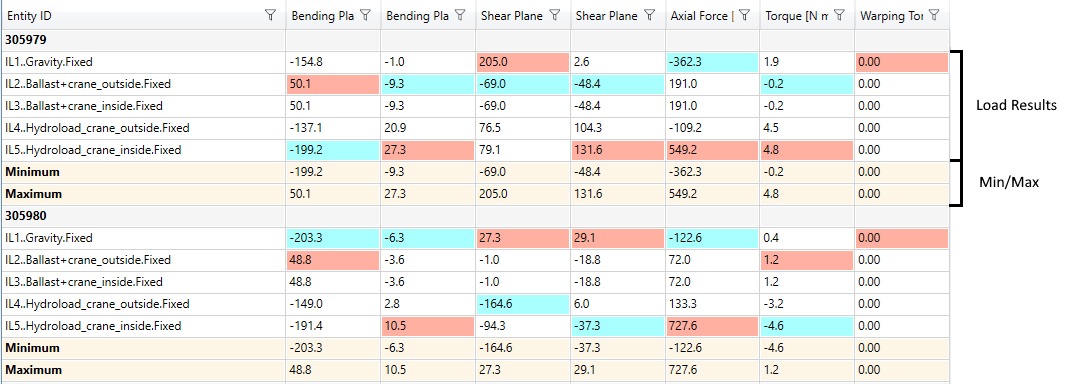The width and height of the screenshot is (1075, 384).
Task: Select shear value -164.6 highlighted cyan
Action: [x=523, y=304]
